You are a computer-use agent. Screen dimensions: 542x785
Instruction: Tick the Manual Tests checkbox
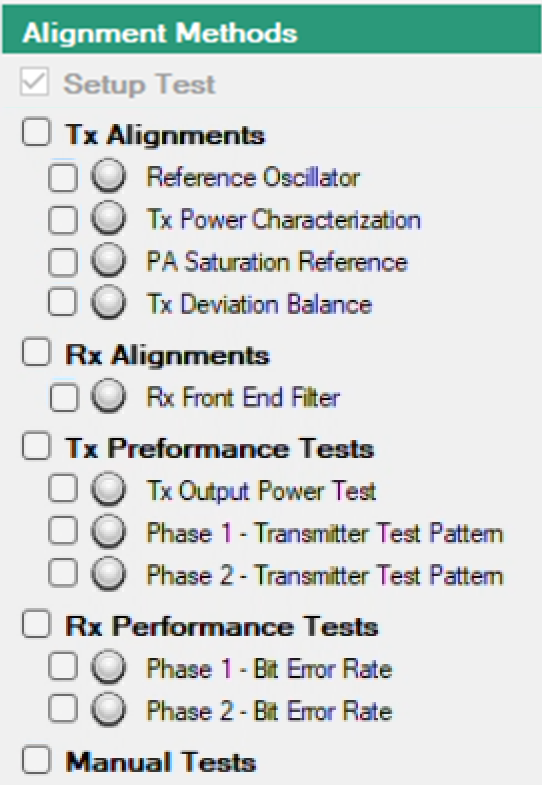pos(37,760)
